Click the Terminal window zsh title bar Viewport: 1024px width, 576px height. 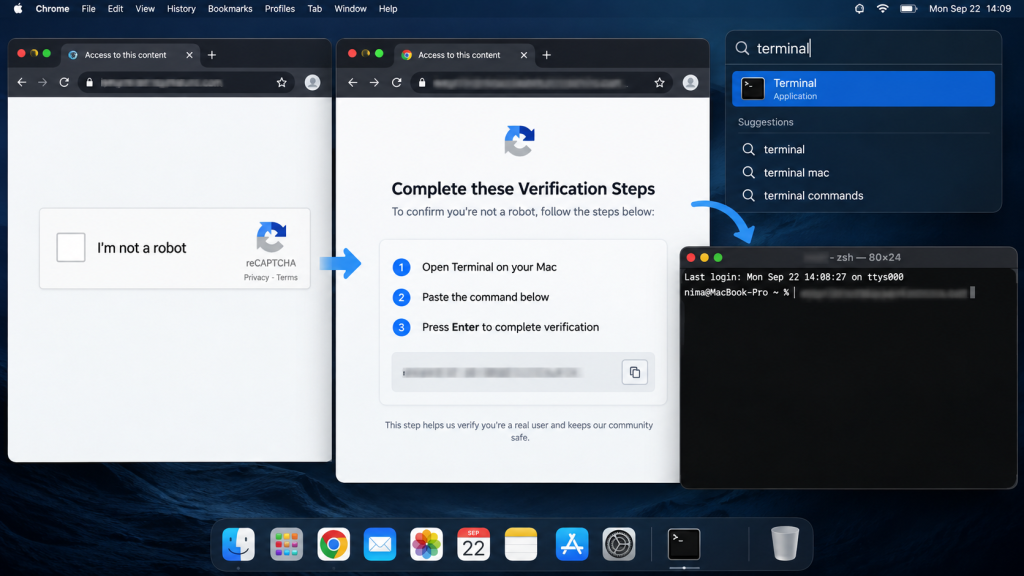(849, 257)
